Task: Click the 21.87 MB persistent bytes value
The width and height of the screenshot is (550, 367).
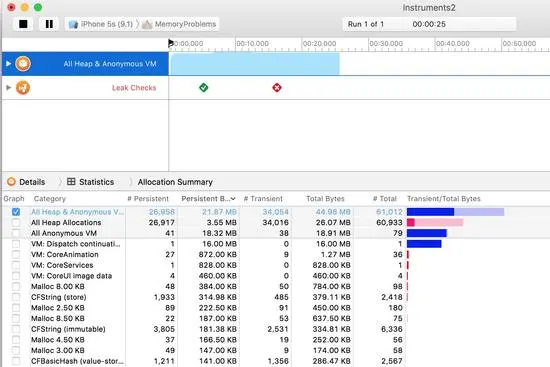Action: [x=219, y=212]
